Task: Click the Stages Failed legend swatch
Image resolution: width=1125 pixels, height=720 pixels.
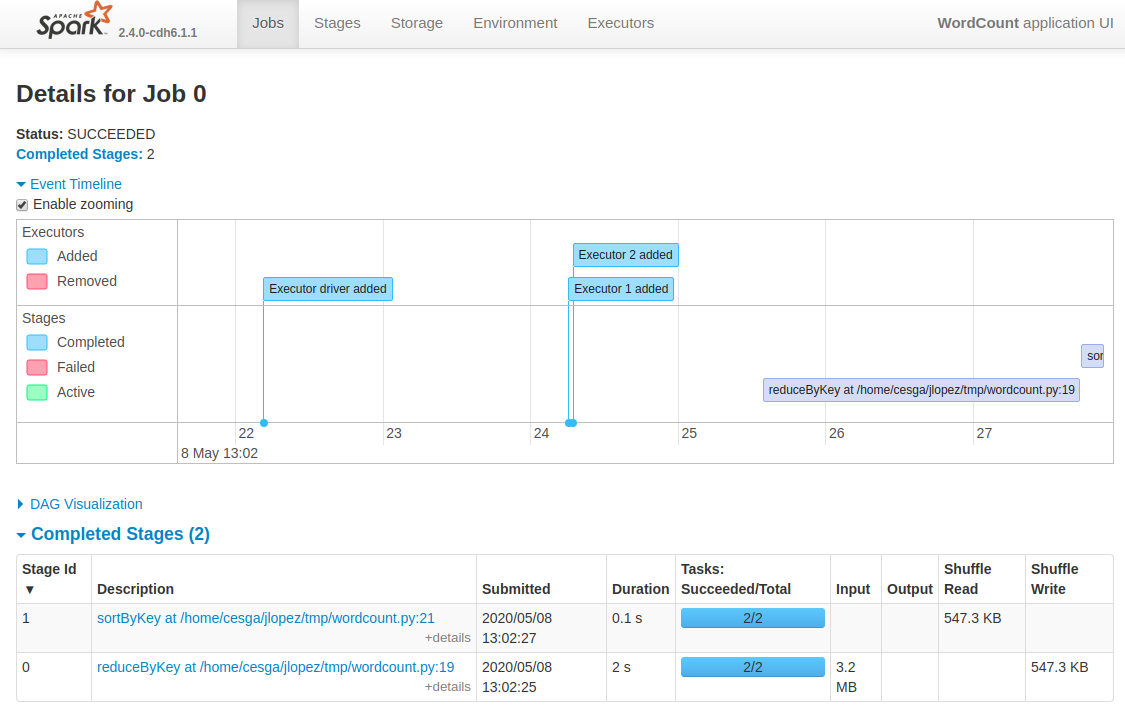Action: pos(37,368)
